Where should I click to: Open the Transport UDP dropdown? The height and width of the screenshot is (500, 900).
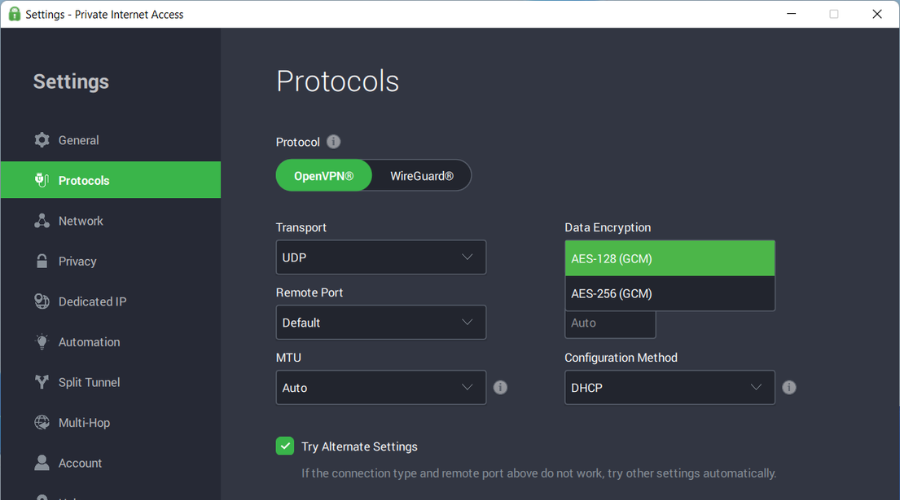coord(380,257)
